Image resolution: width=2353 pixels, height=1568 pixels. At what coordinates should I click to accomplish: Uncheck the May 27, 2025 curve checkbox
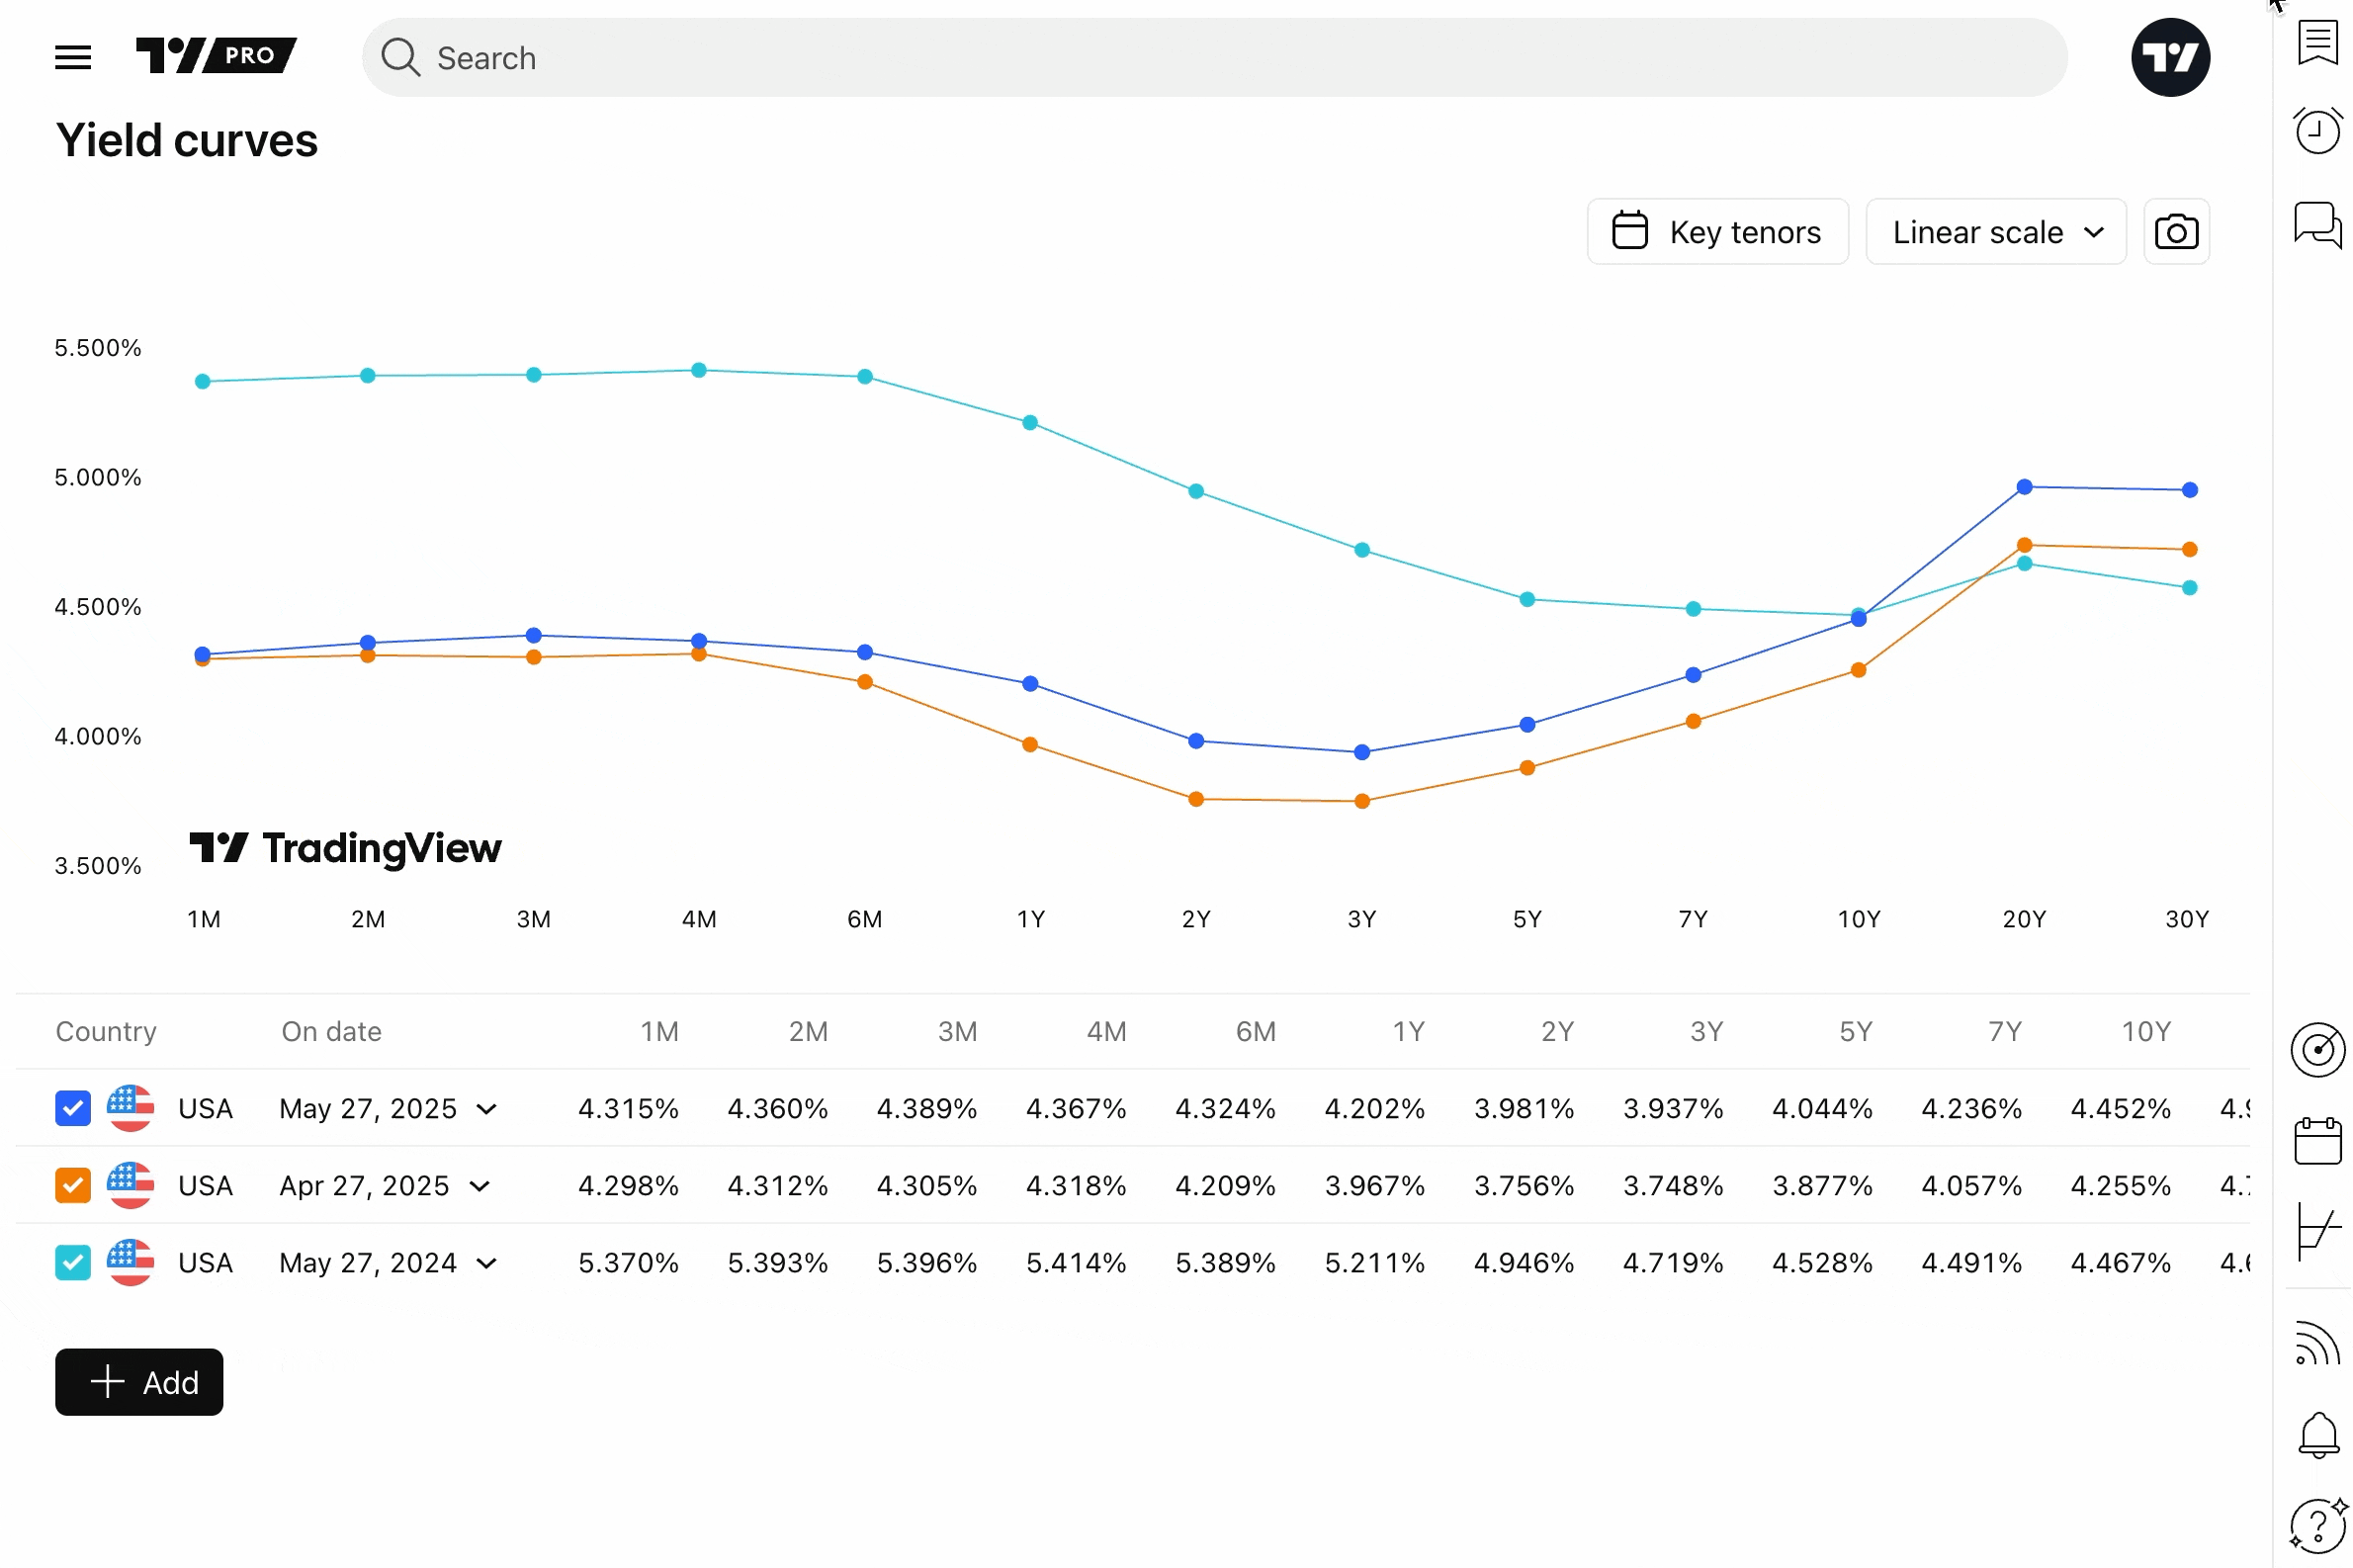tap(73, 1108)
